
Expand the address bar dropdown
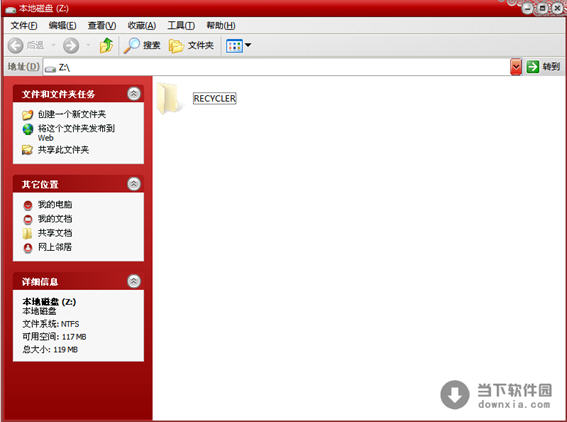click(516, 67)
